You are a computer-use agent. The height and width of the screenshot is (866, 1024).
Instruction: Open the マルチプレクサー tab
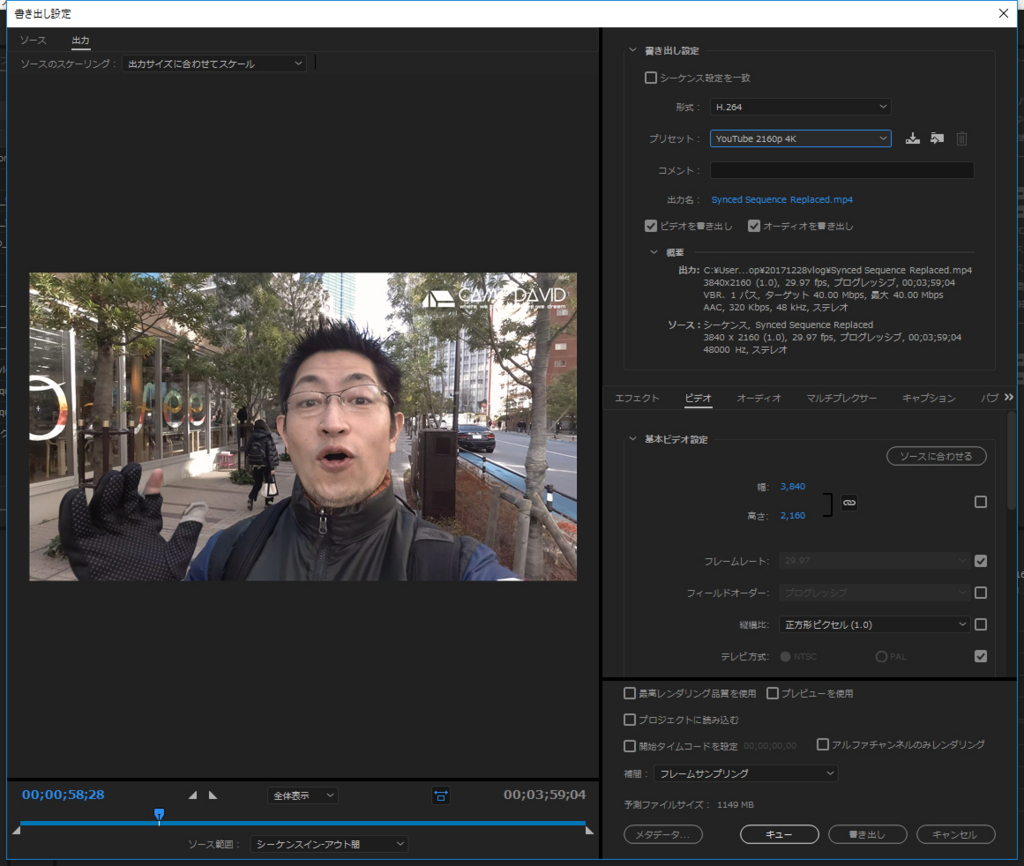[x=841, y=398]
